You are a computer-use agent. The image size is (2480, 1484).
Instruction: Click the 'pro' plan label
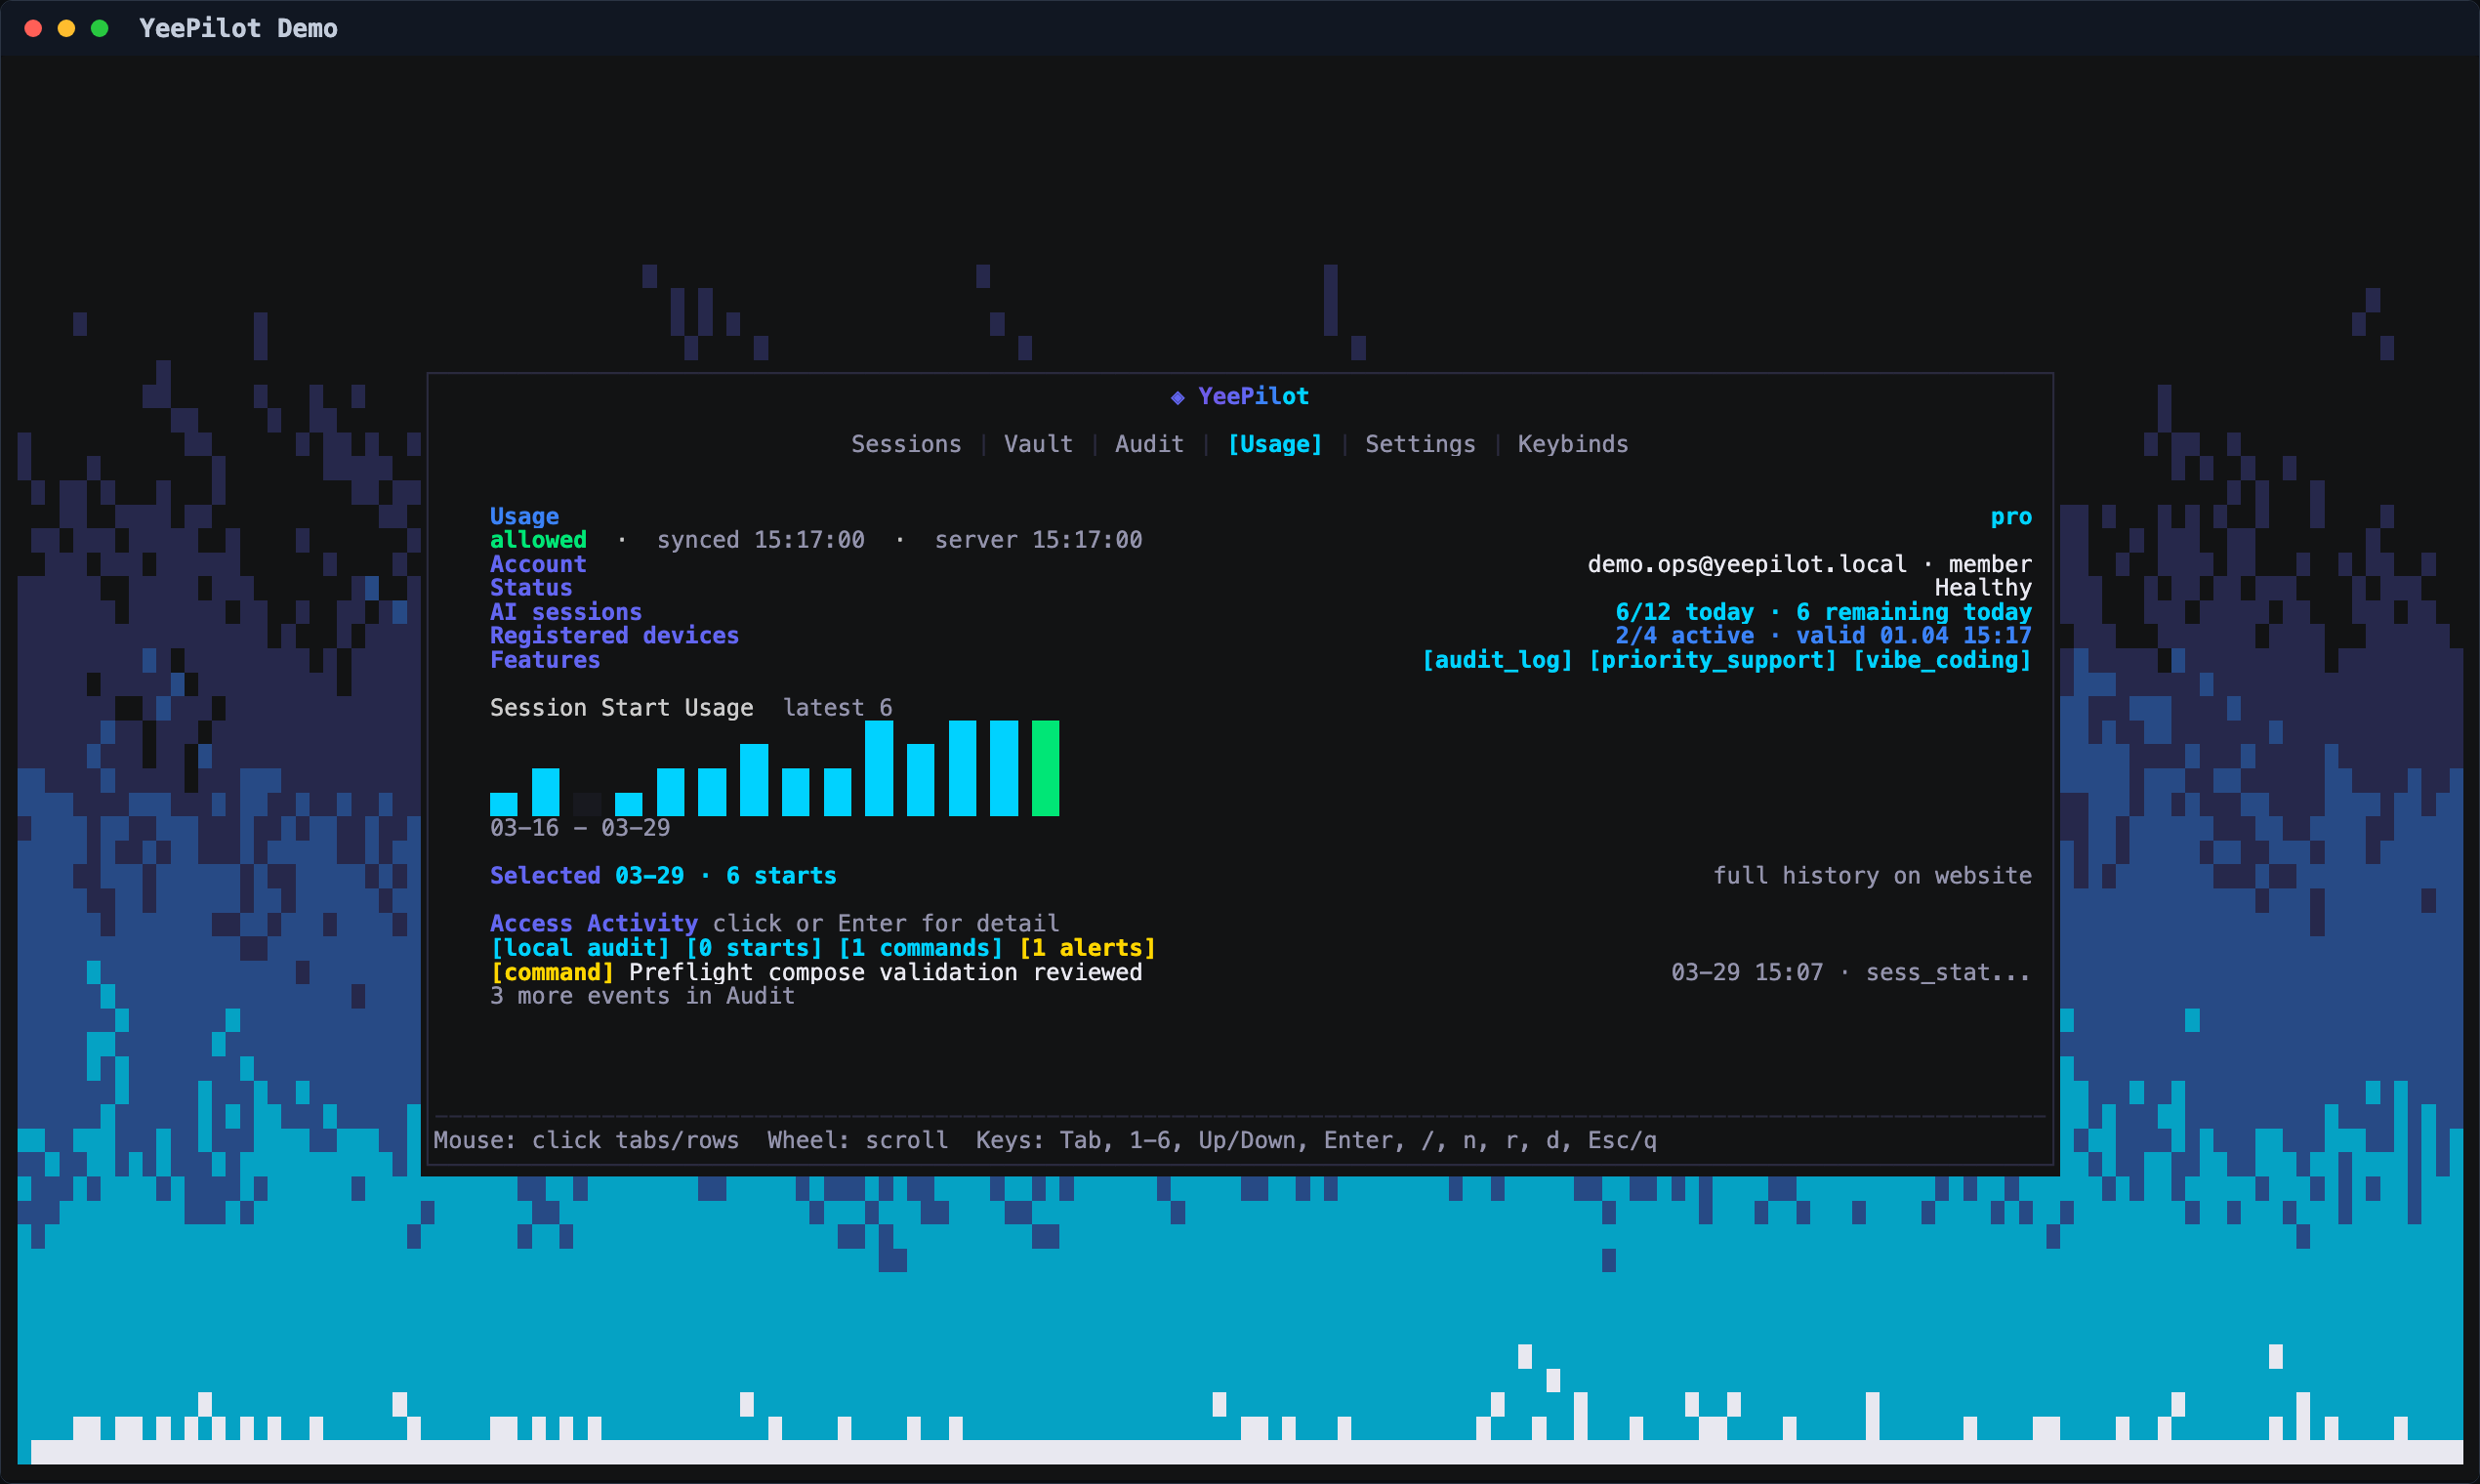(x=2011, y=517)
